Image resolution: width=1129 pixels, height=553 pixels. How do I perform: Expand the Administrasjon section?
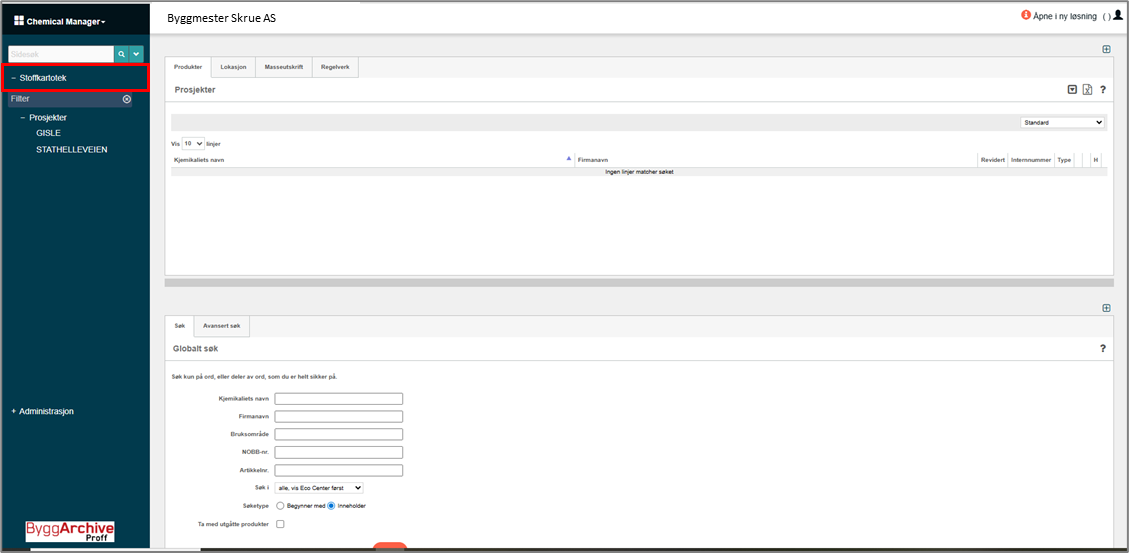[42, 411]
